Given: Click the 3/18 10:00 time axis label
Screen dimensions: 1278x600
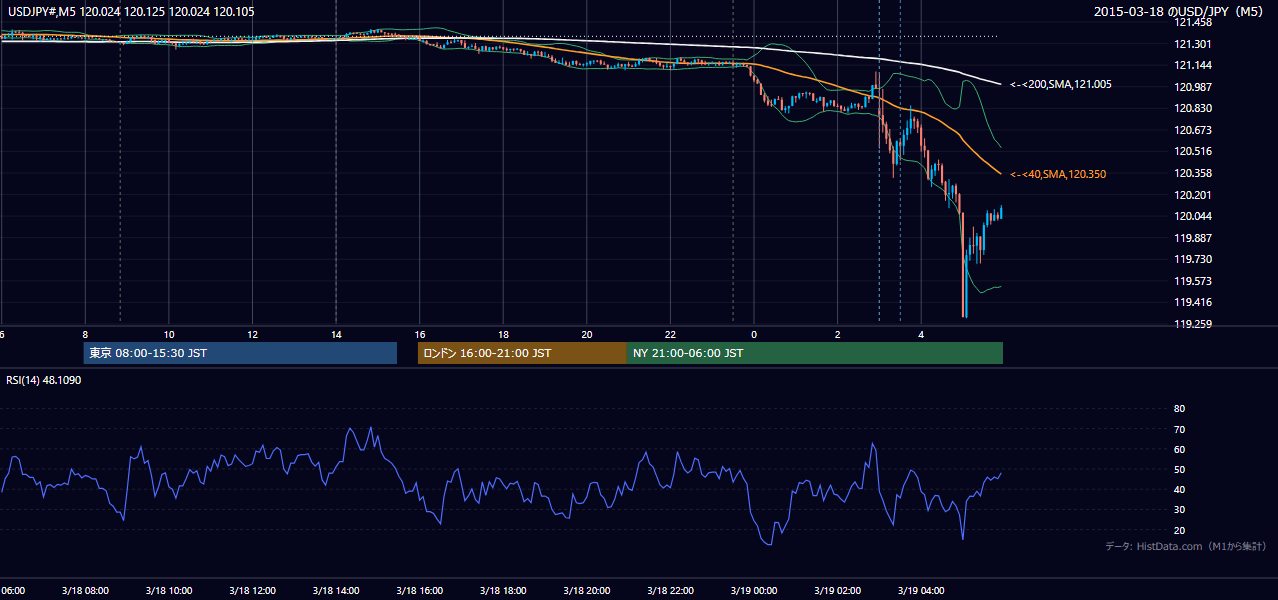Looking at the screenshot, I should tap(168, 591).
